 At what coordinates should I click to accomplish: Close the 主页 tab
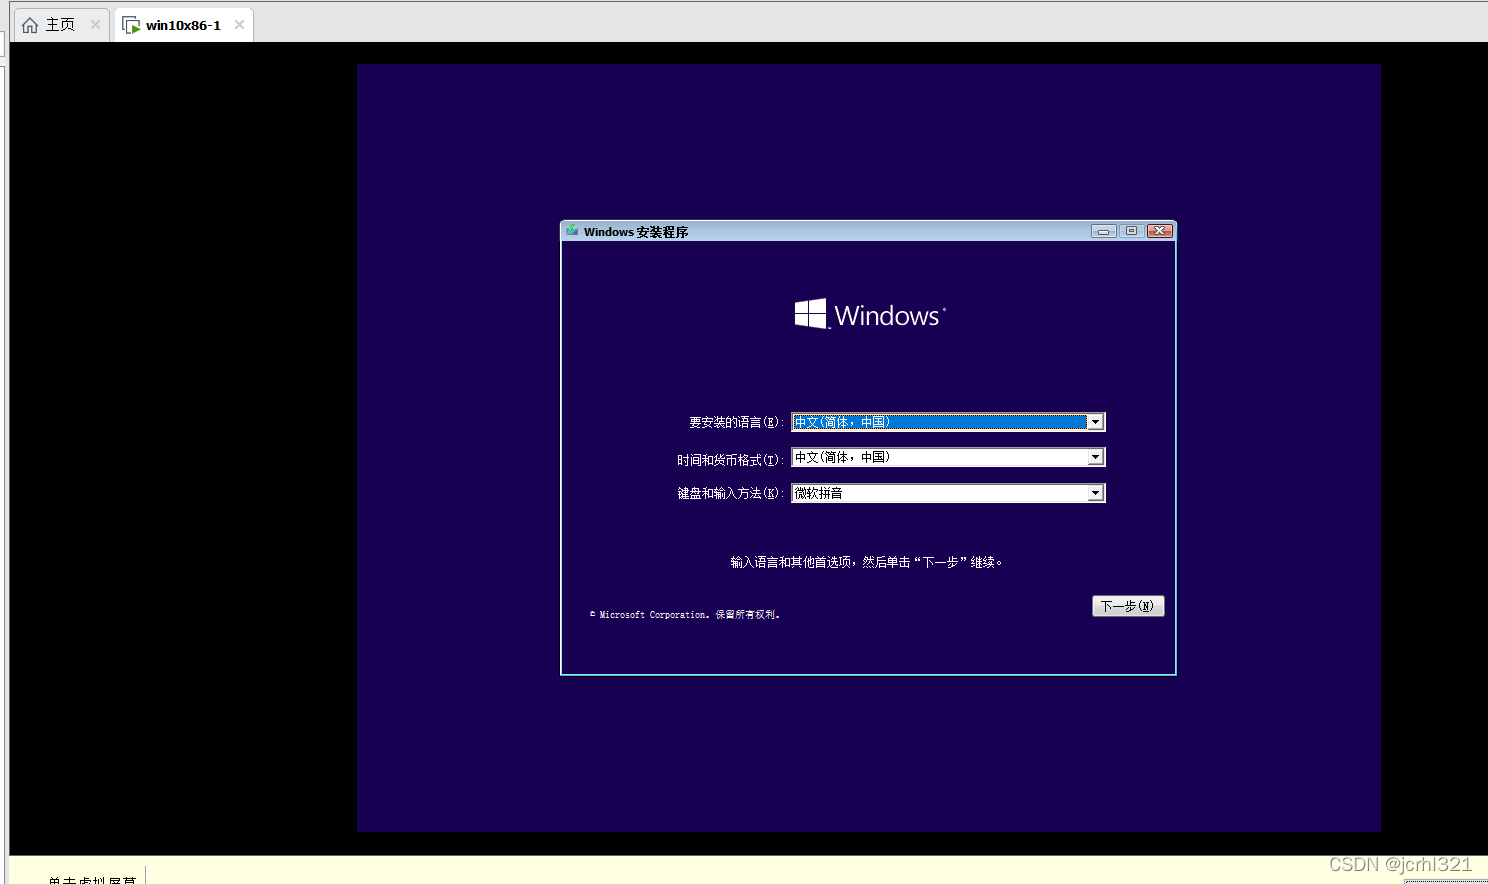pos(95,25)
